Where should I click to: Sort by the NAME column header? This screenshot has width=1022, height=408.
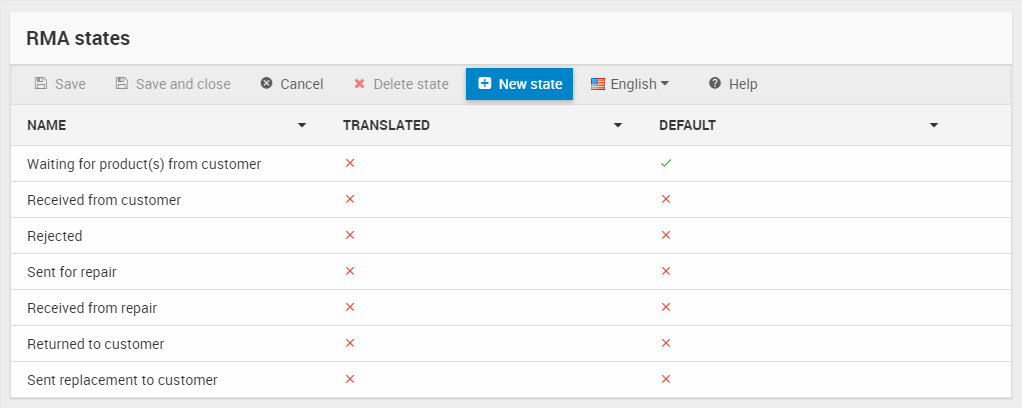(47, 126)
